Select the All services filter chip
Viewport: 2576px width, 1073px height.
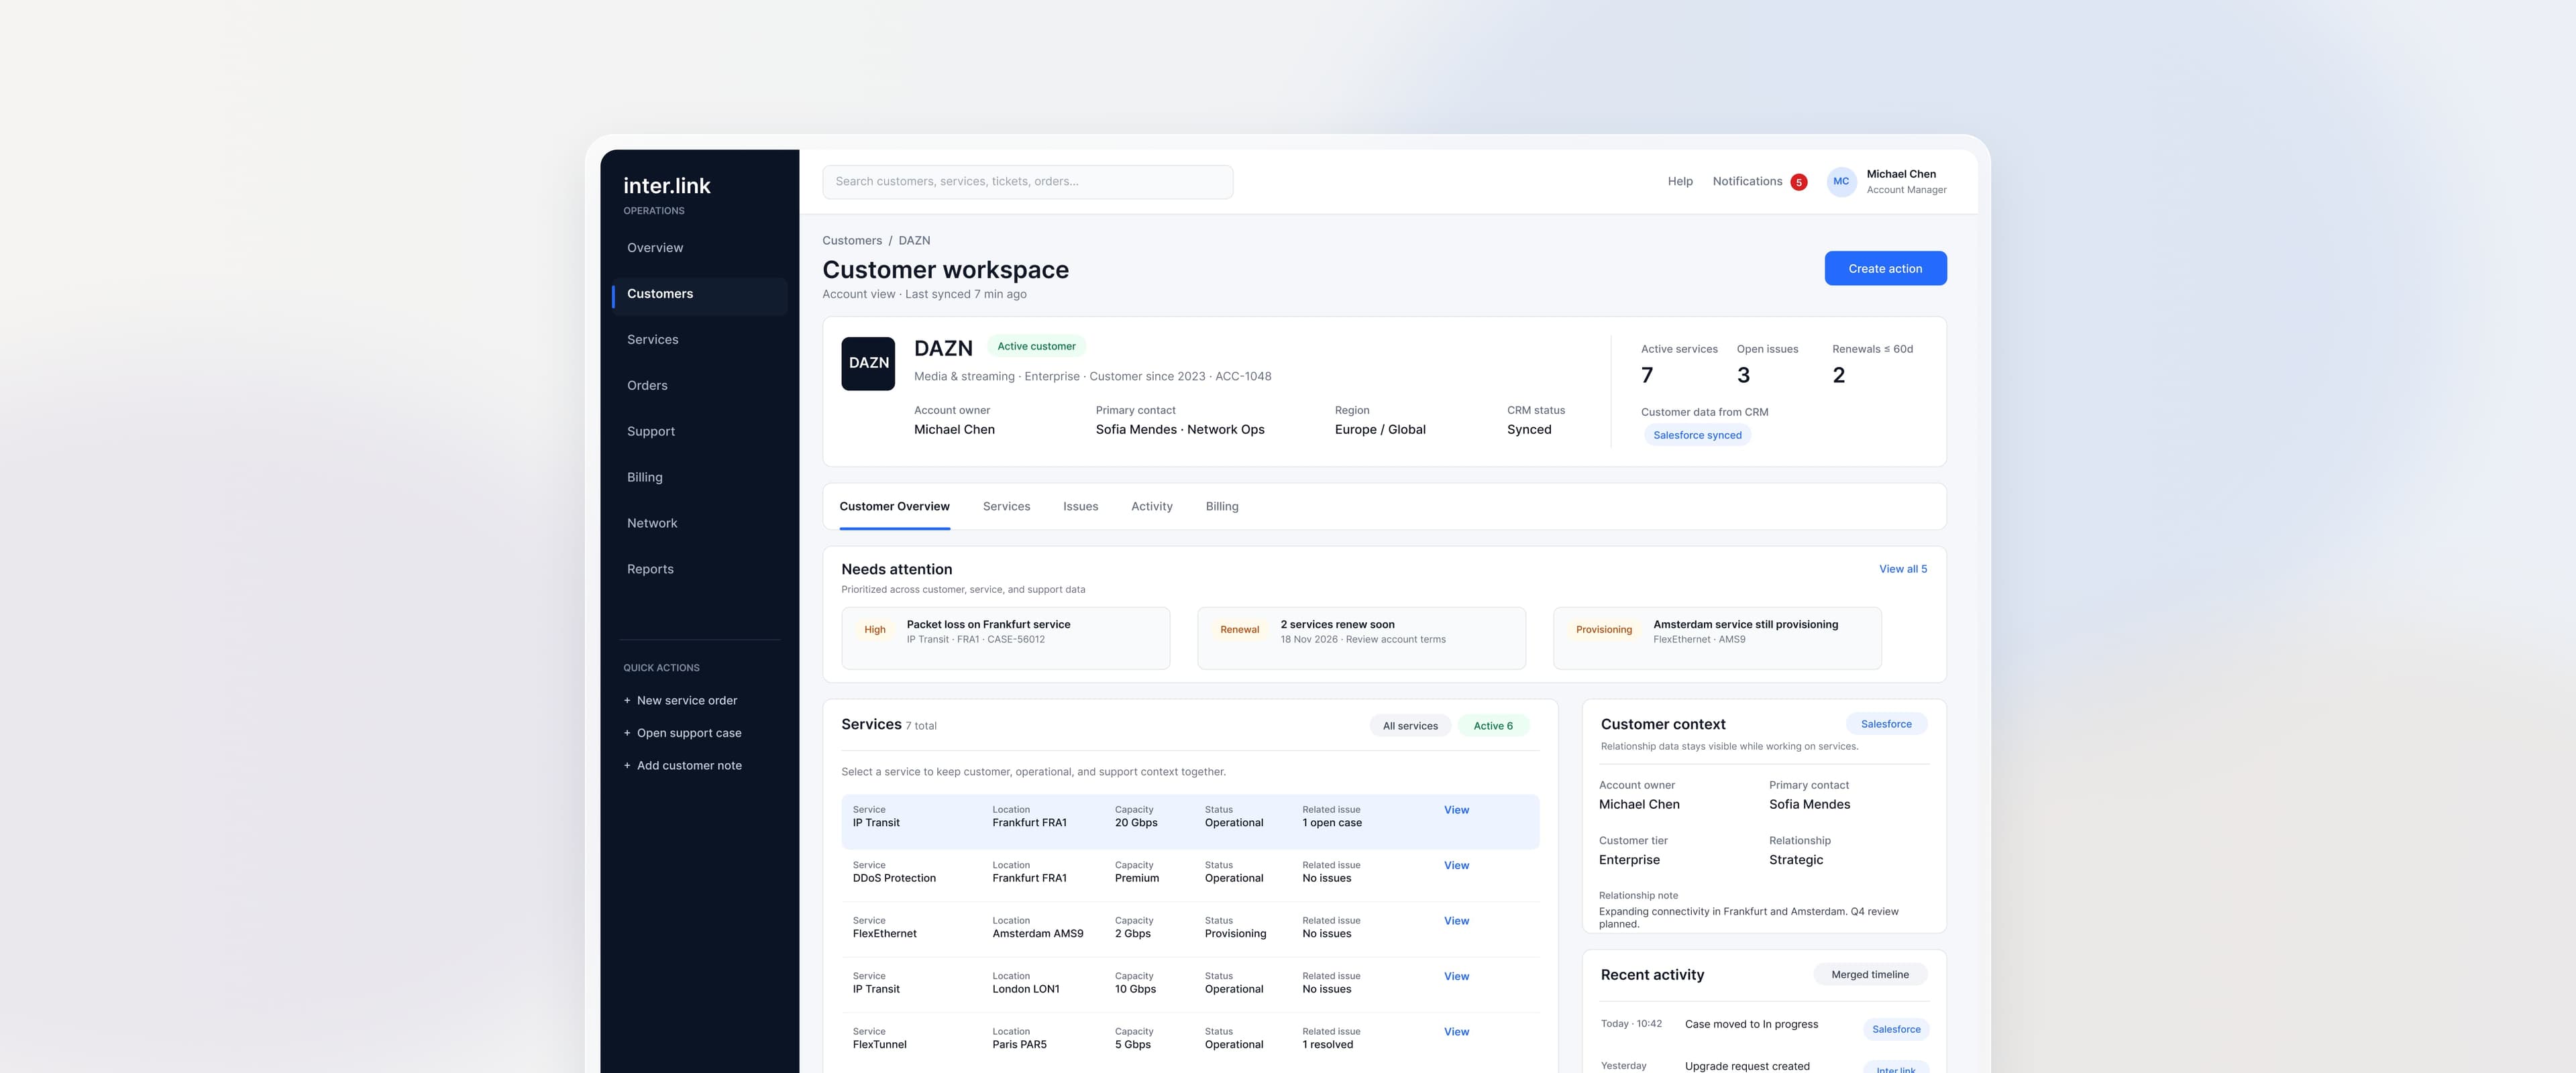pos(1410,726)
